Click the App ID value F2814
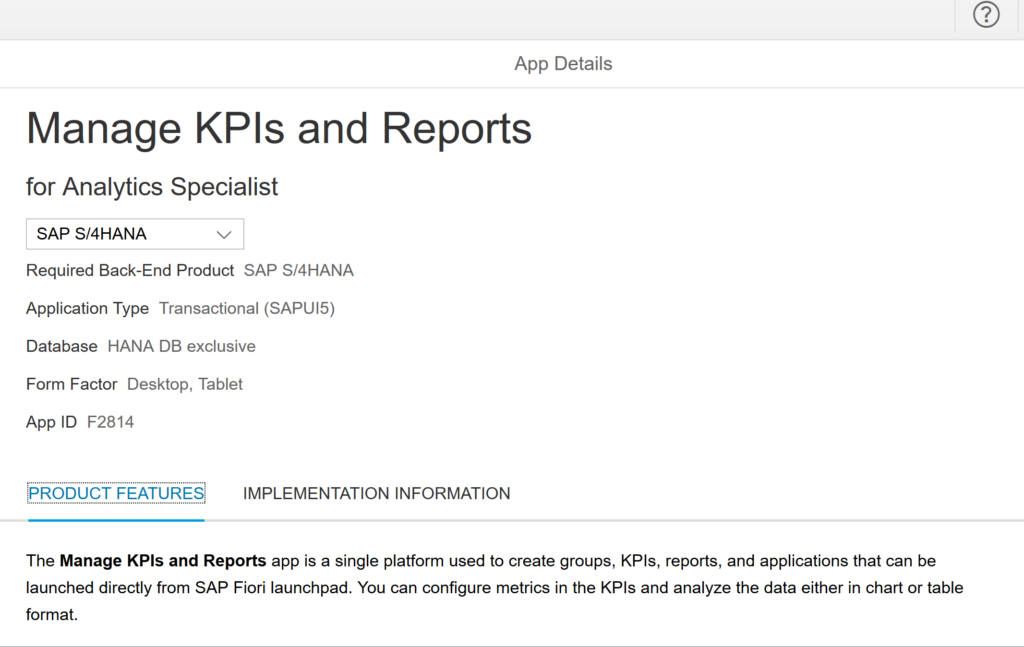This screenshot has width=1024, height=647. (111, 421)
